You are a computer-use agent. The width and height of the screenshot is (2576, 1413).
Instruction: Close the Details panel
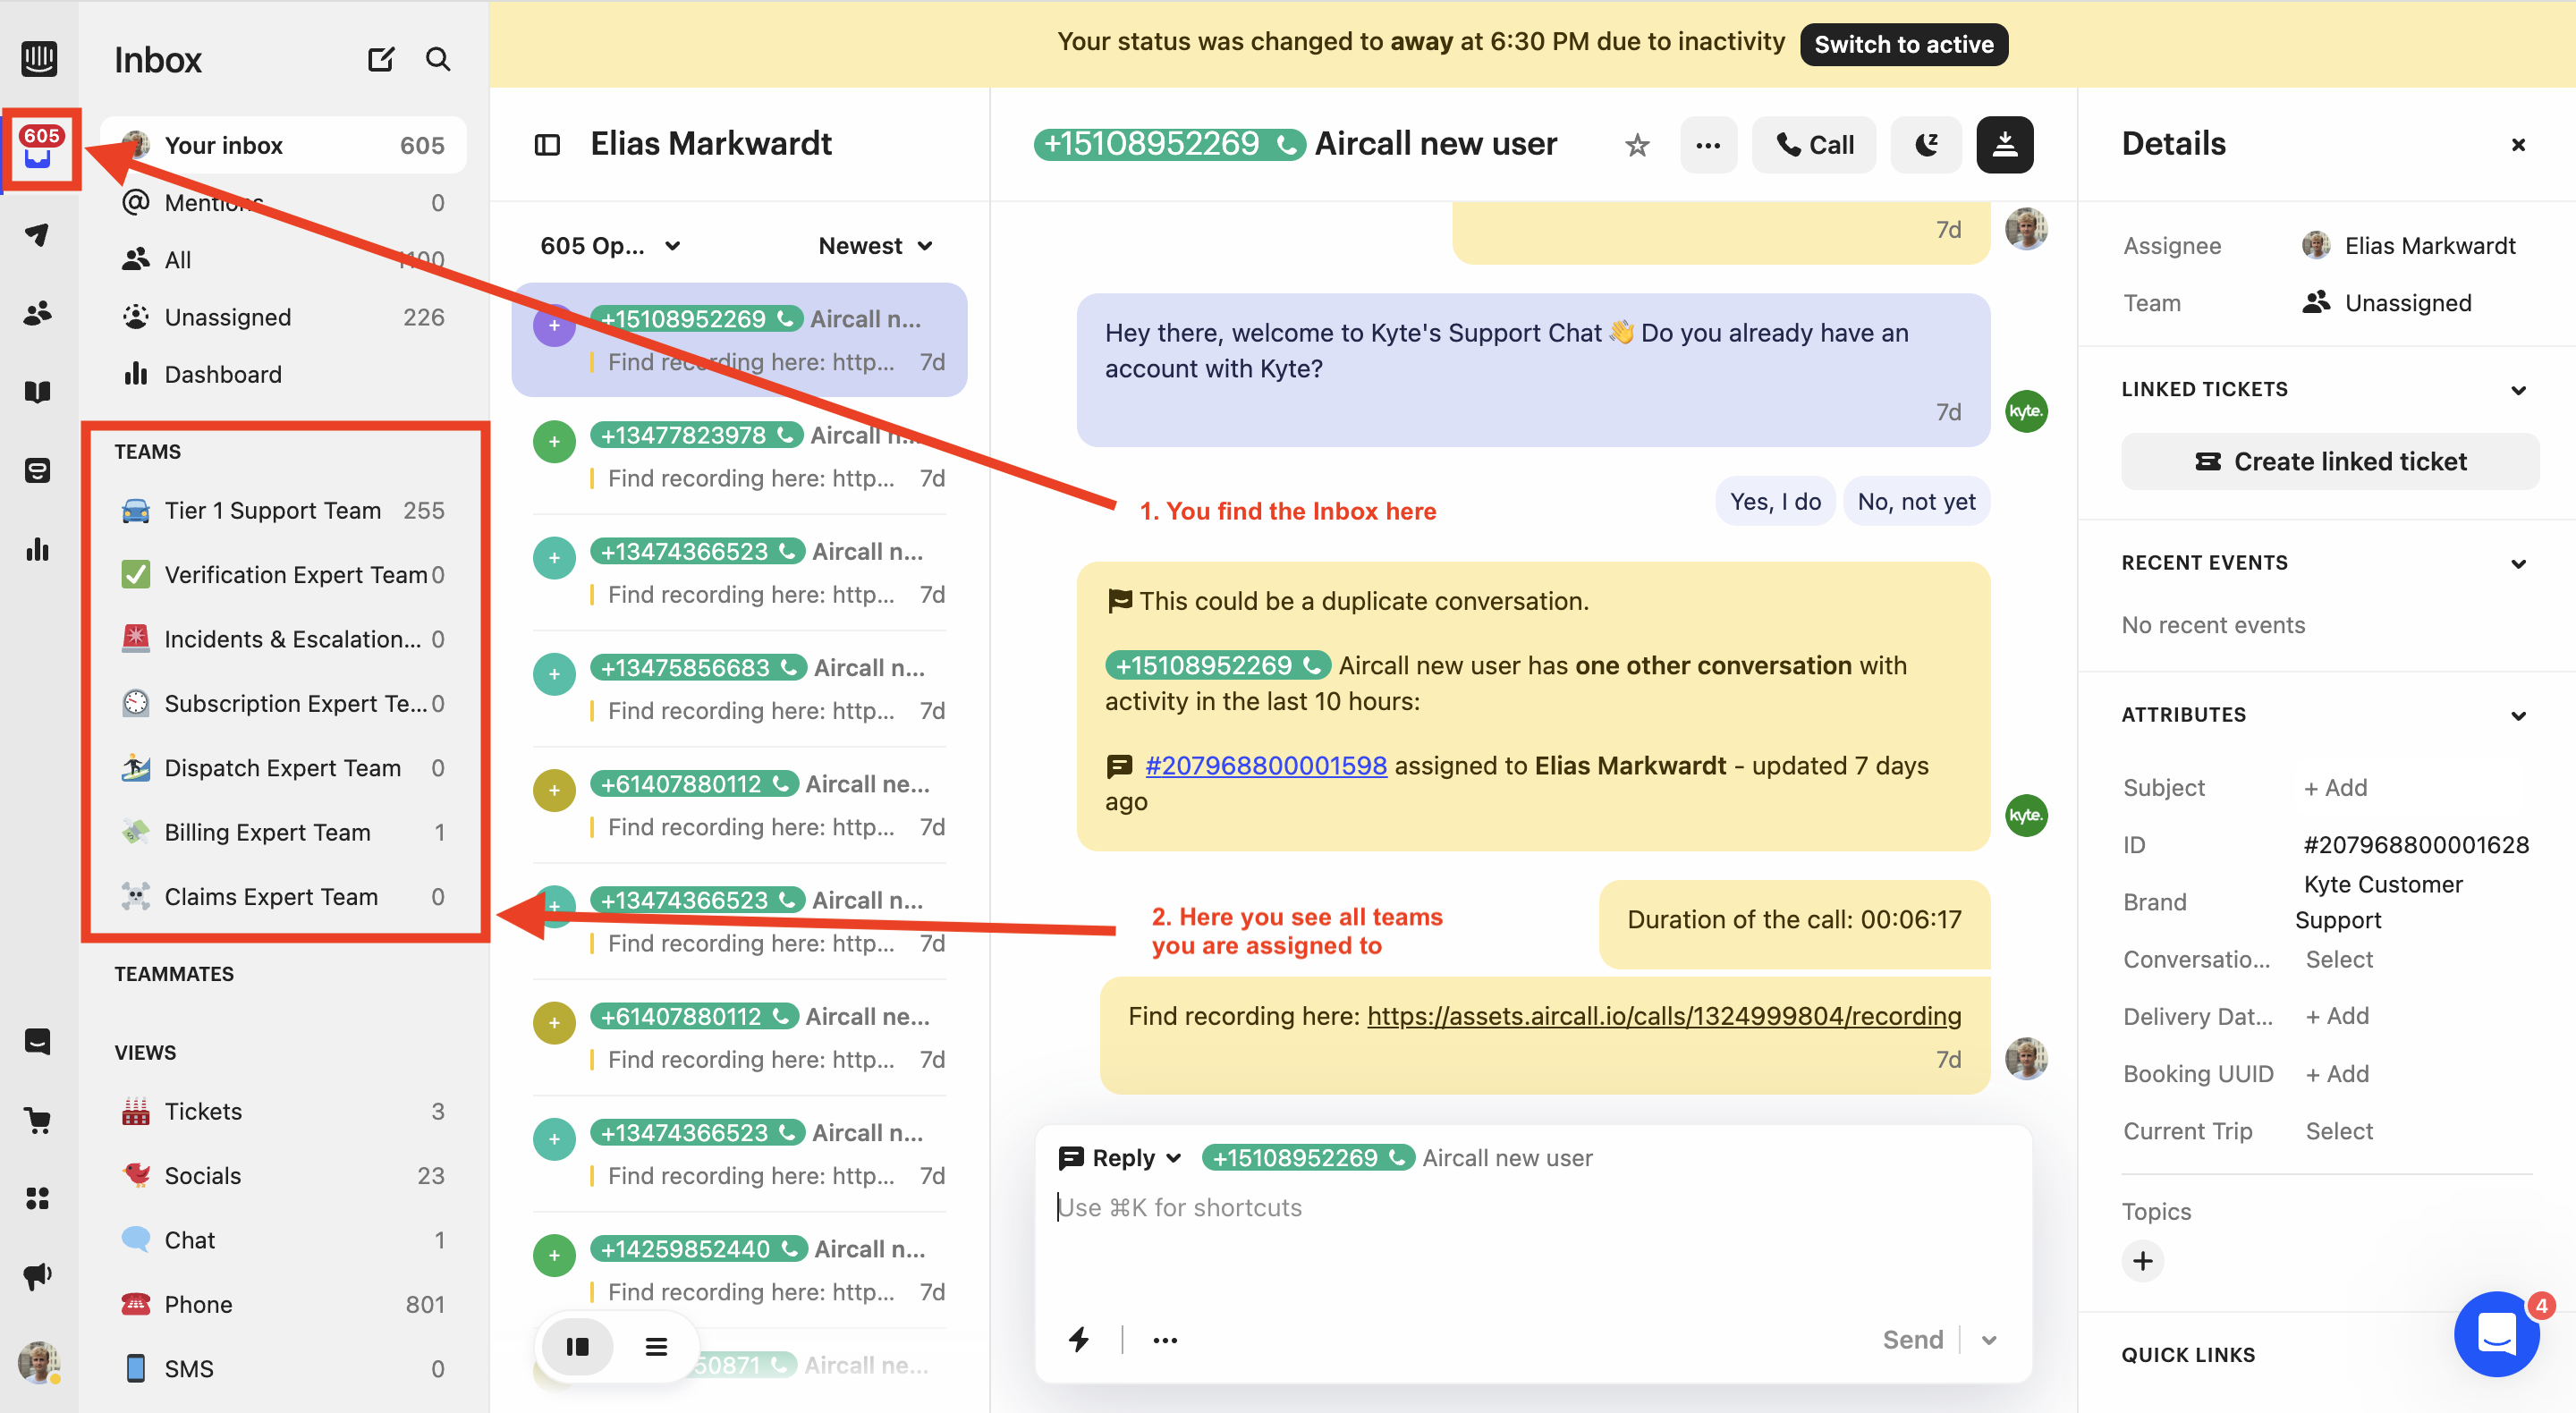click(2518, 145)
